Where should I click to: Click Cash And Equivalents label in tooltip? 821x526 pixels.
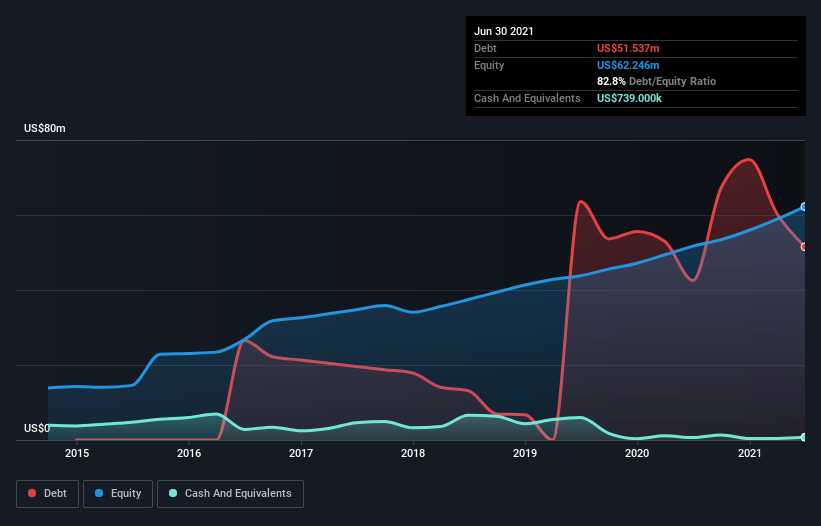click(527, 98)
